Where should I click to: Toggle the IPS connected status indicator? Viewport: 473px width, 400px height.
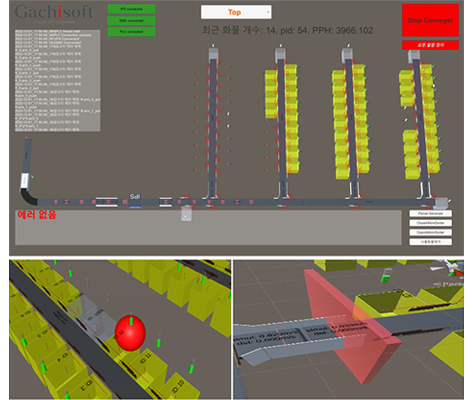131,9
